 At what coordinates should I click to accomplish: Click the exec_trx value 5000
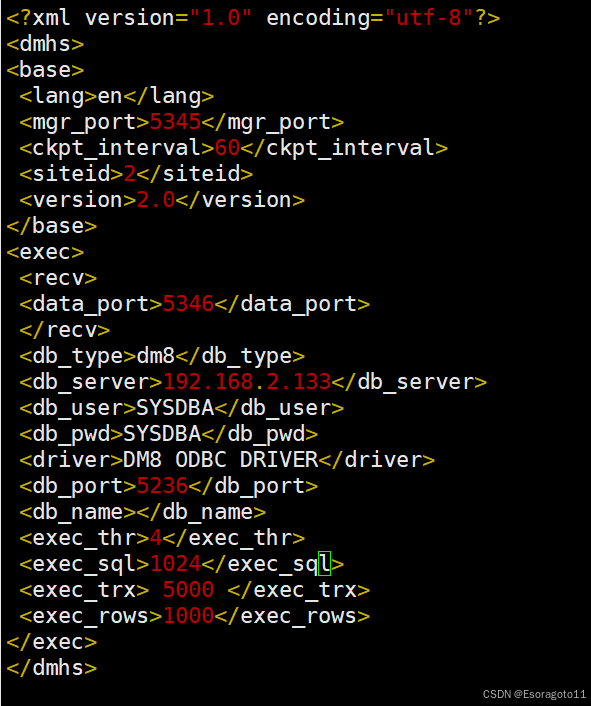188,590
